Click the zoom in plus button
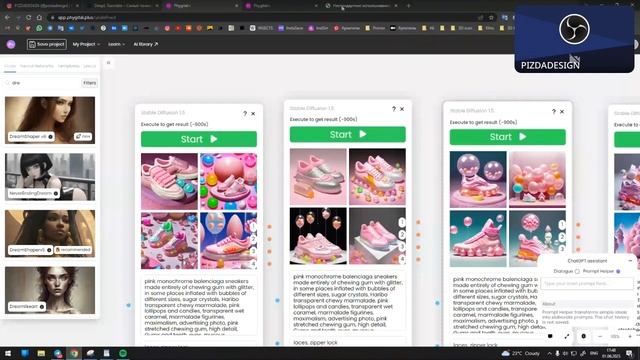 tap(630, 336)
